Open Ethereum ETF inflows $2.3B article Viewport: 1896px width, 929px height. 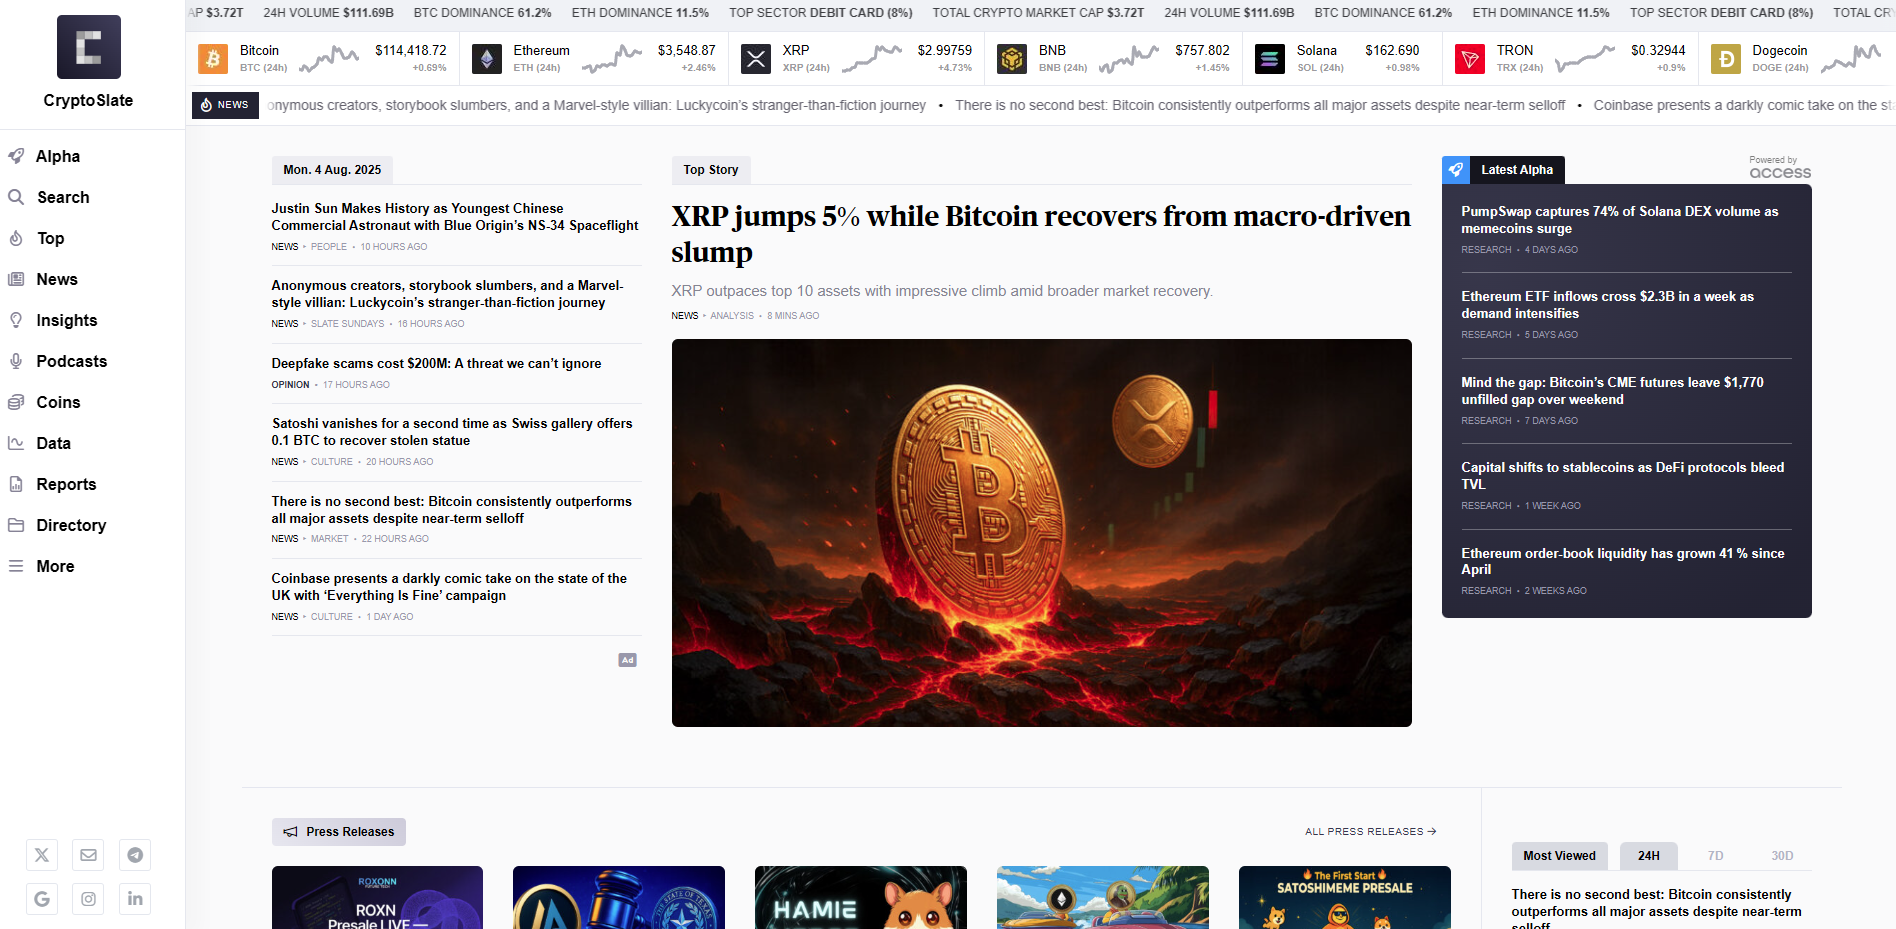(x=1608, y=305)
